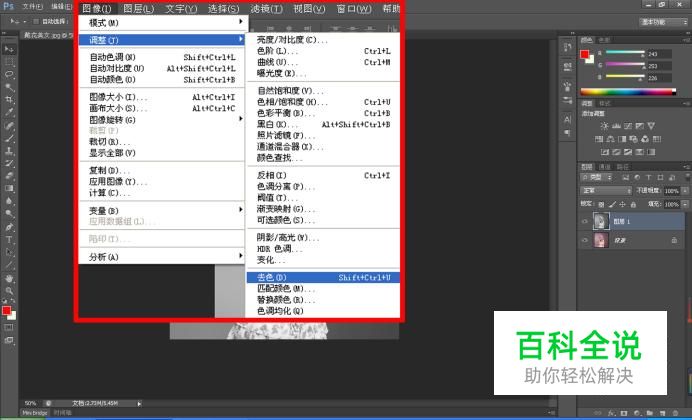Select the Rectangular Marquee tool
The width and height of the screenshot is (692, 420).
[9, 62]
